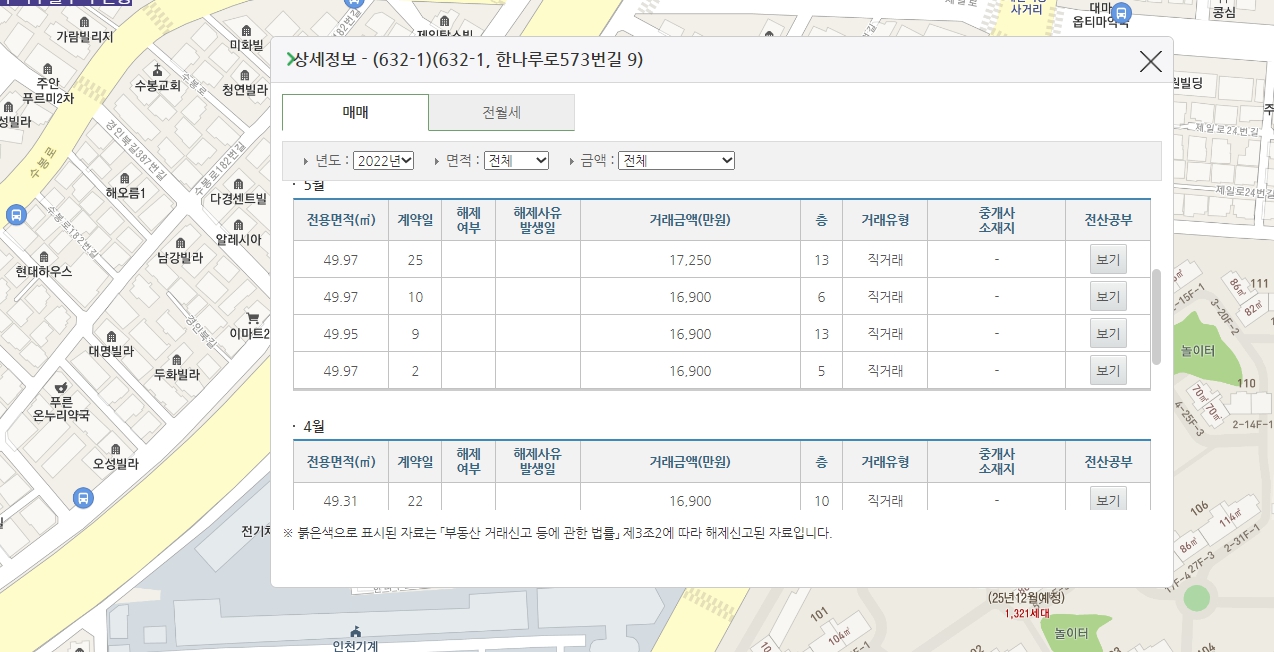Select the 이마트 mart icon on the map
The height and width of the screenshot is (652, 1274).
click(x=251, y=317)
